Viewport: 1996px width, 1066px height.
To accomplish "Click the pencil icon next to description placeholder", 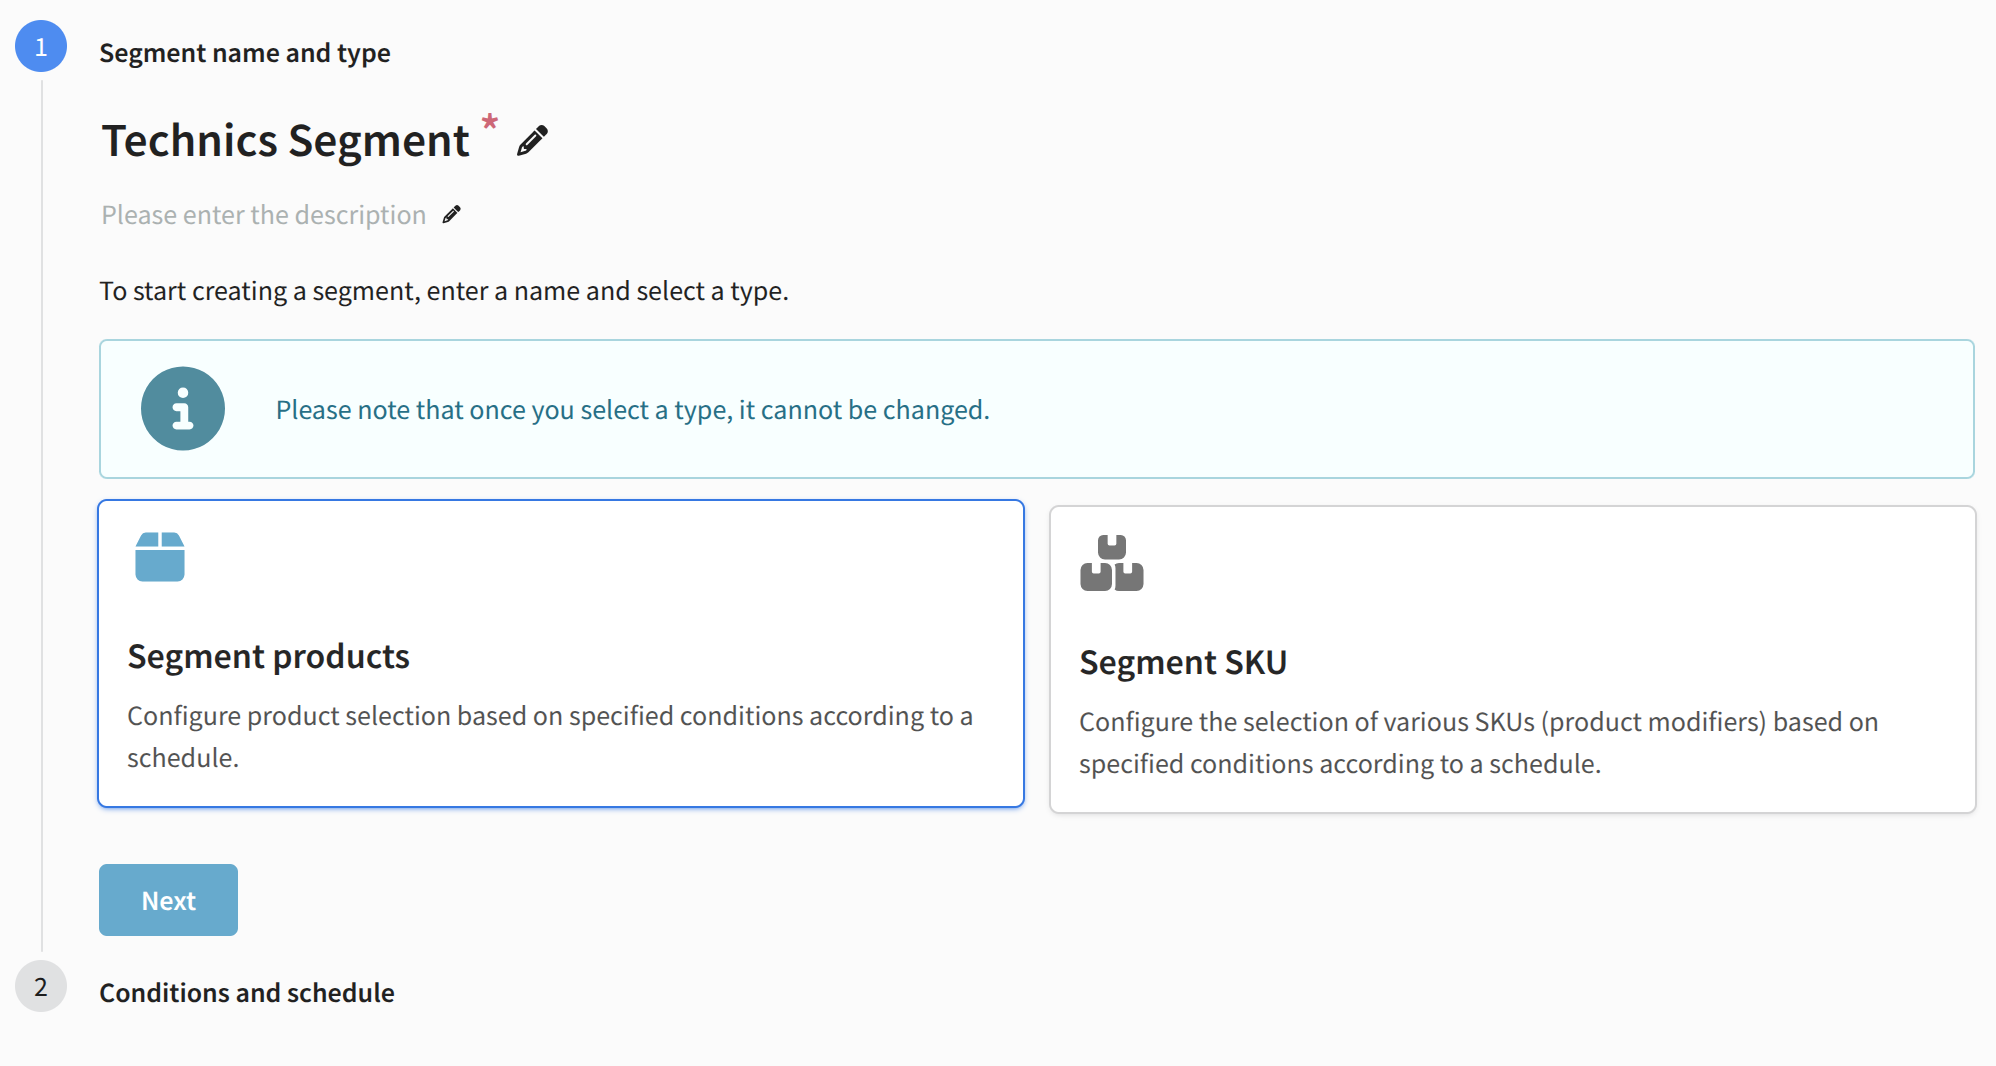I will click(452, 214).
